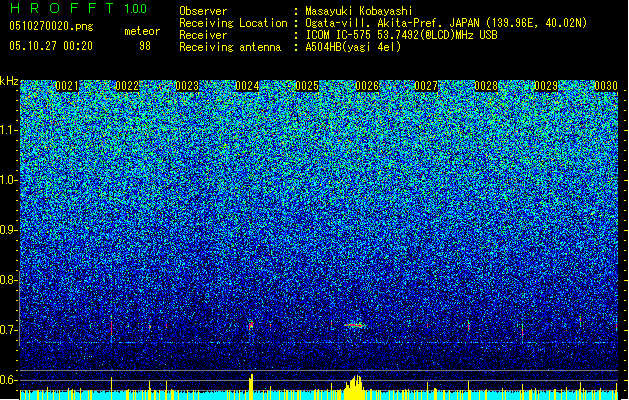Click the version number 1.00
Screen dimensions: 629x400
click(136, 8)
